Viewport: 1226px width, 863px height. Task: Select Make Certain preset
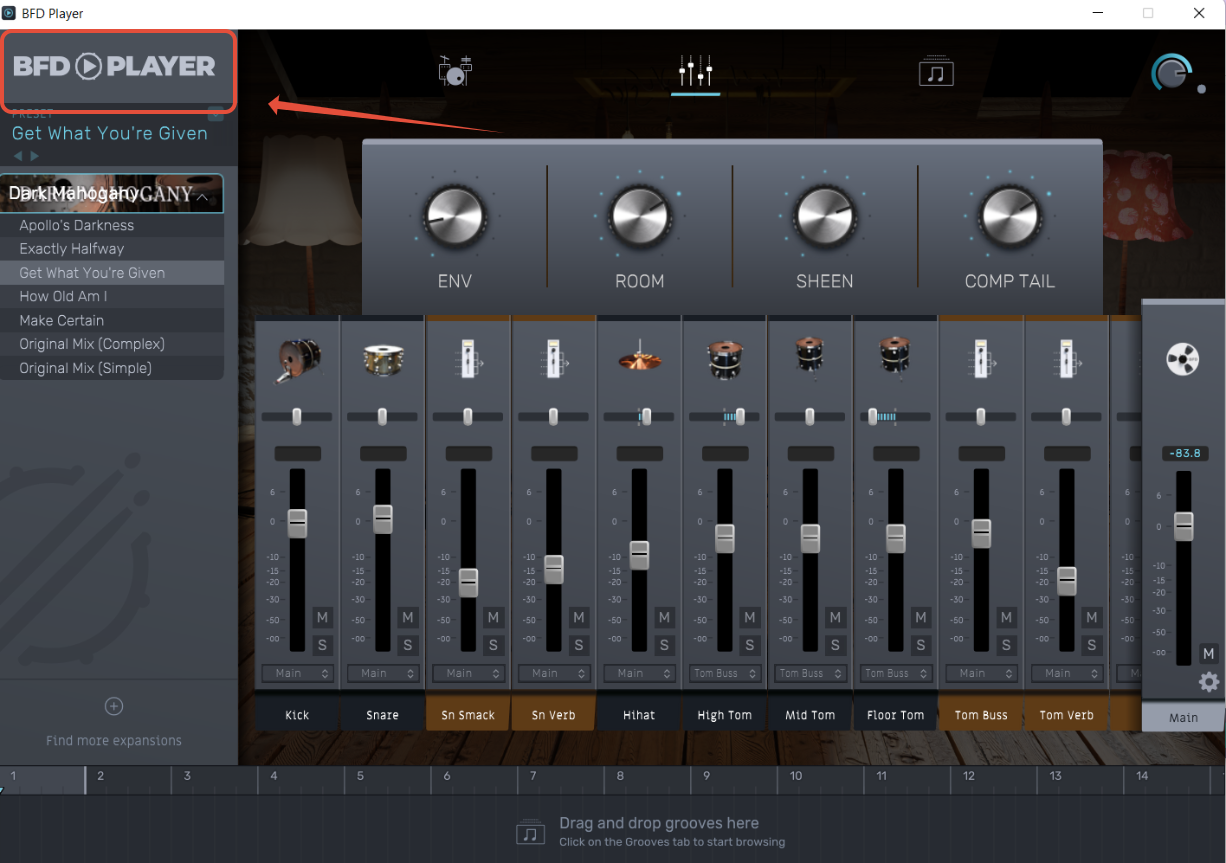[x=112, y=320]
